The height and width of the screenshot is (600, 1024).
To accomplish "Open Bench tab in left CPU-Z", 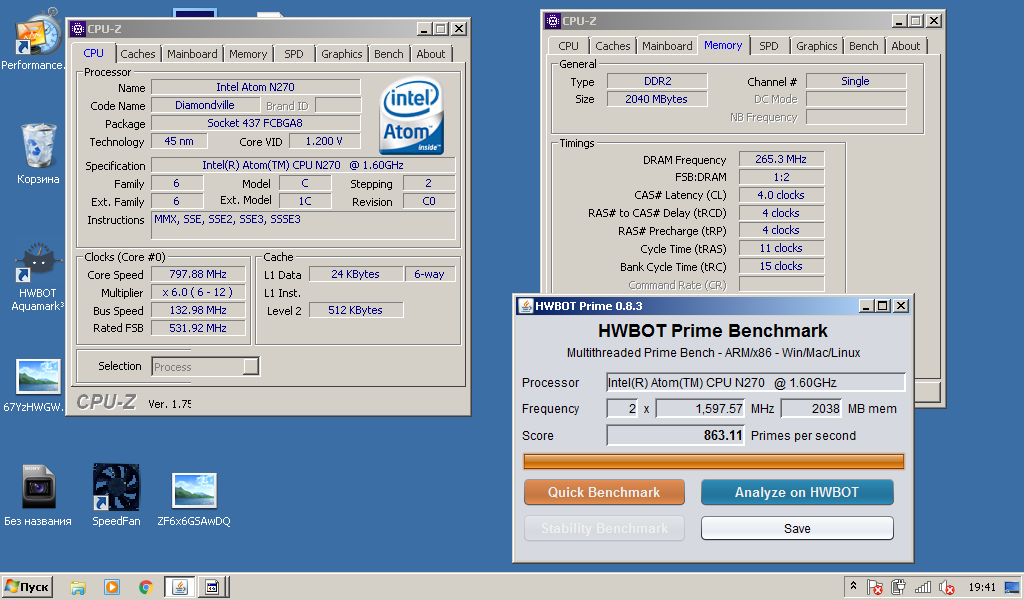I will [x=389, y=54].
